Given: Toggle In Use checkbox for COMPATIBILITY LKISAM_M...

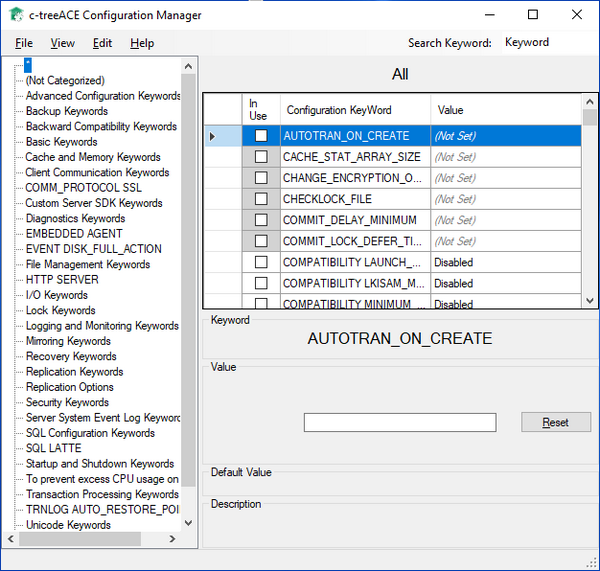Looking at the screenshot, I should [x=261, y=283].
